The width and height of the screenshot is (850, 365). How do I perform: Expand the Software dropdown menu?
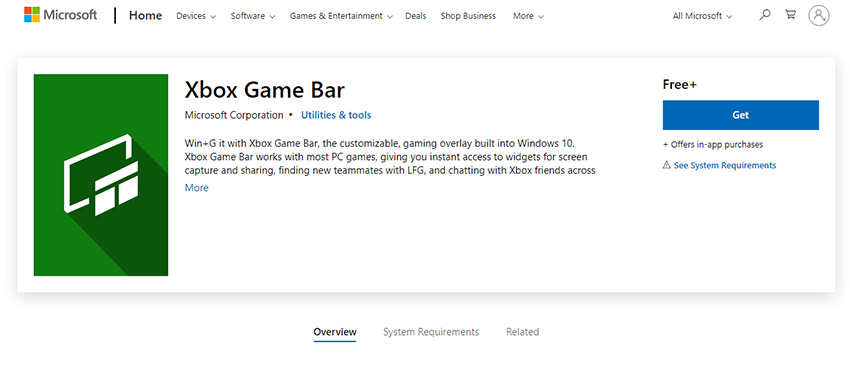click(x=253, y=16)
